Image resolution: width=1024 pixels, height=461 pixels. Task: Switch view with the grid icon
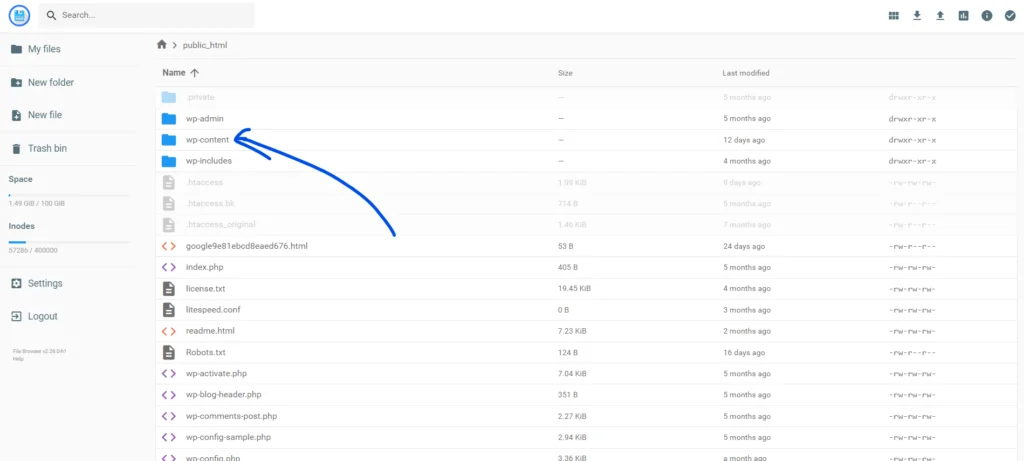click(x=893, y=16)
